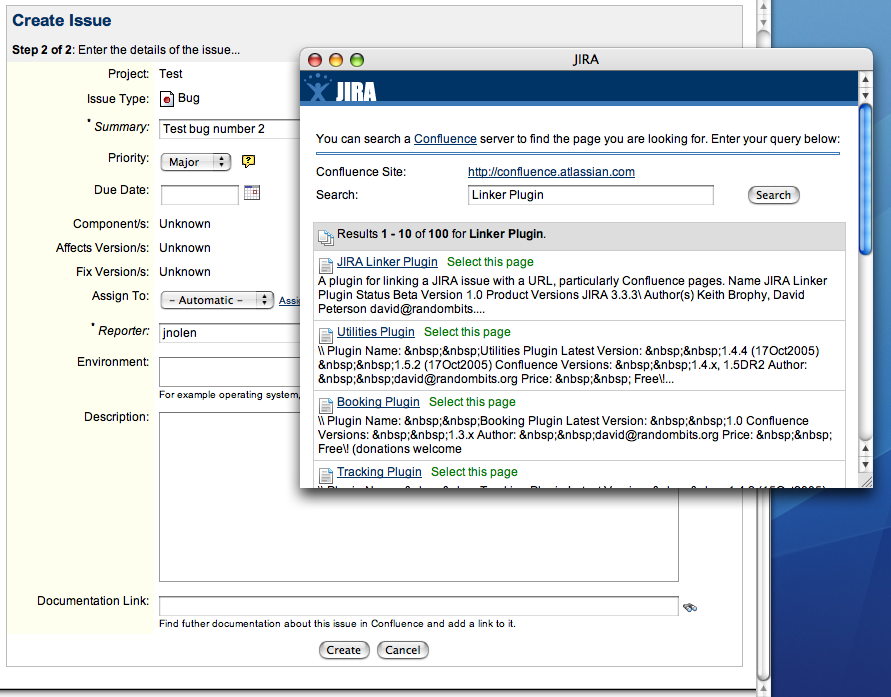Close the JIRA popup window
891x697 pixels.
pos(315,60)
